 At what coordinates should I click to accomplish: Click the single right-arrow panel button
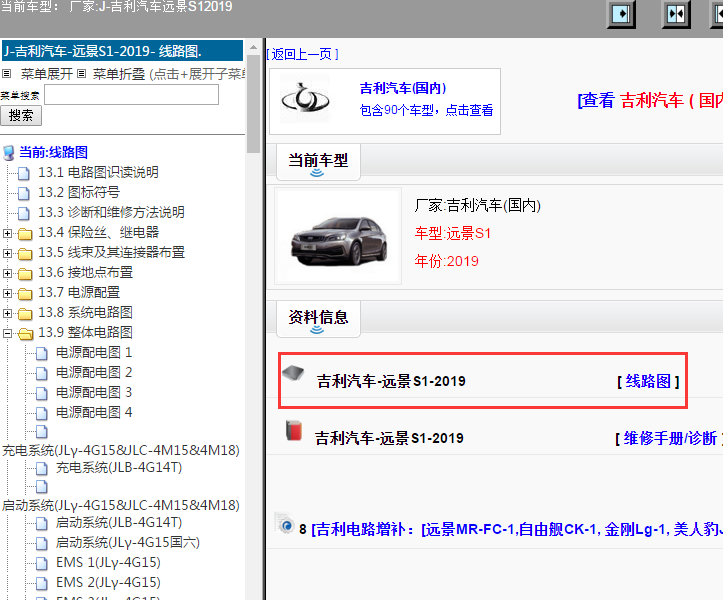[x=621, y=14]
